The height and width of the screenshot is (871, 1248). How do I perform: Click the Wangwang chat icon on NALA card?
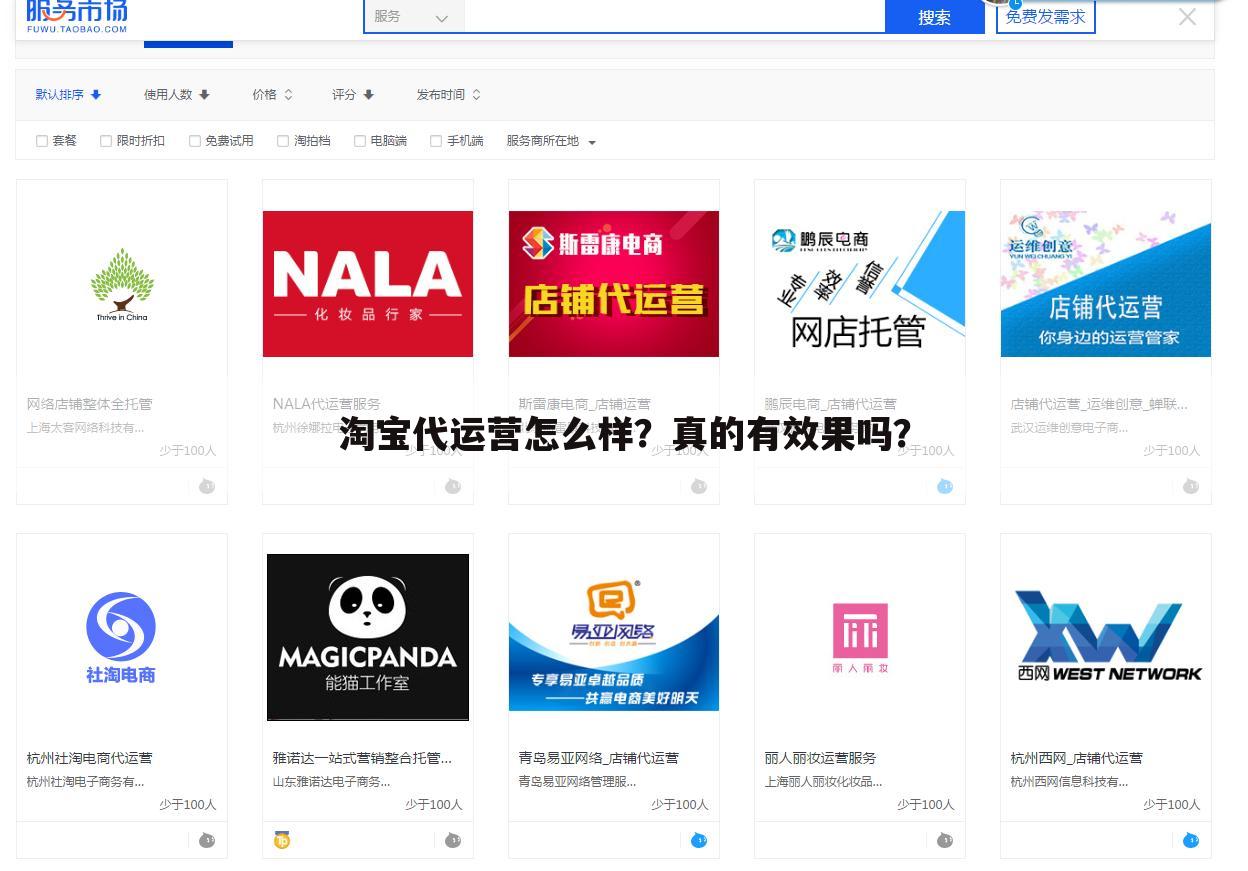(453, 486)
